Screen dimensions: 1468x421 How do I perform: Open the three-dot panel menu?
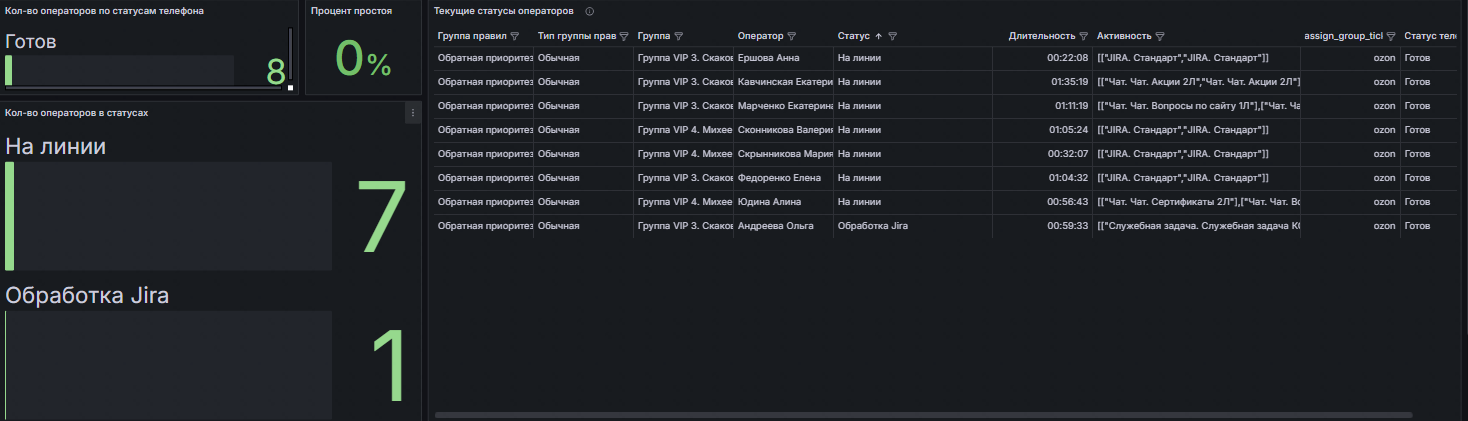[x=412, y=113]
